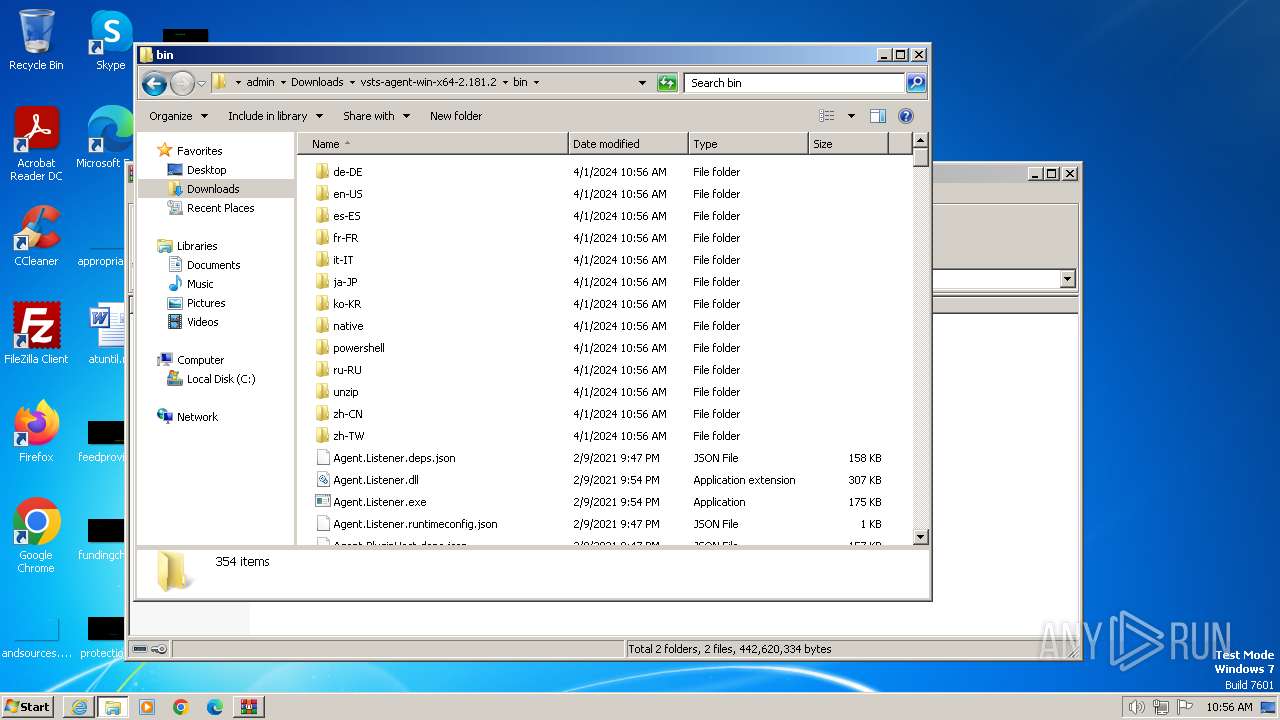The height and width of the screenshot is (720, 1280).
Task: Select the en-US folder
Action: tap(347, 194)
